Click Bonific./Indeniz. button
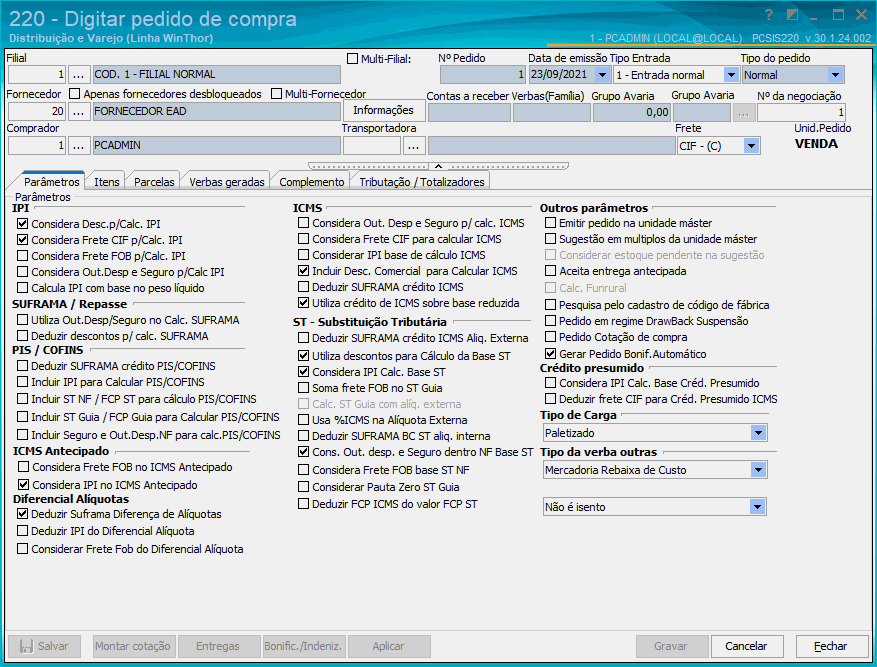This screenshot has height=667, width=877. click(303, 646)
